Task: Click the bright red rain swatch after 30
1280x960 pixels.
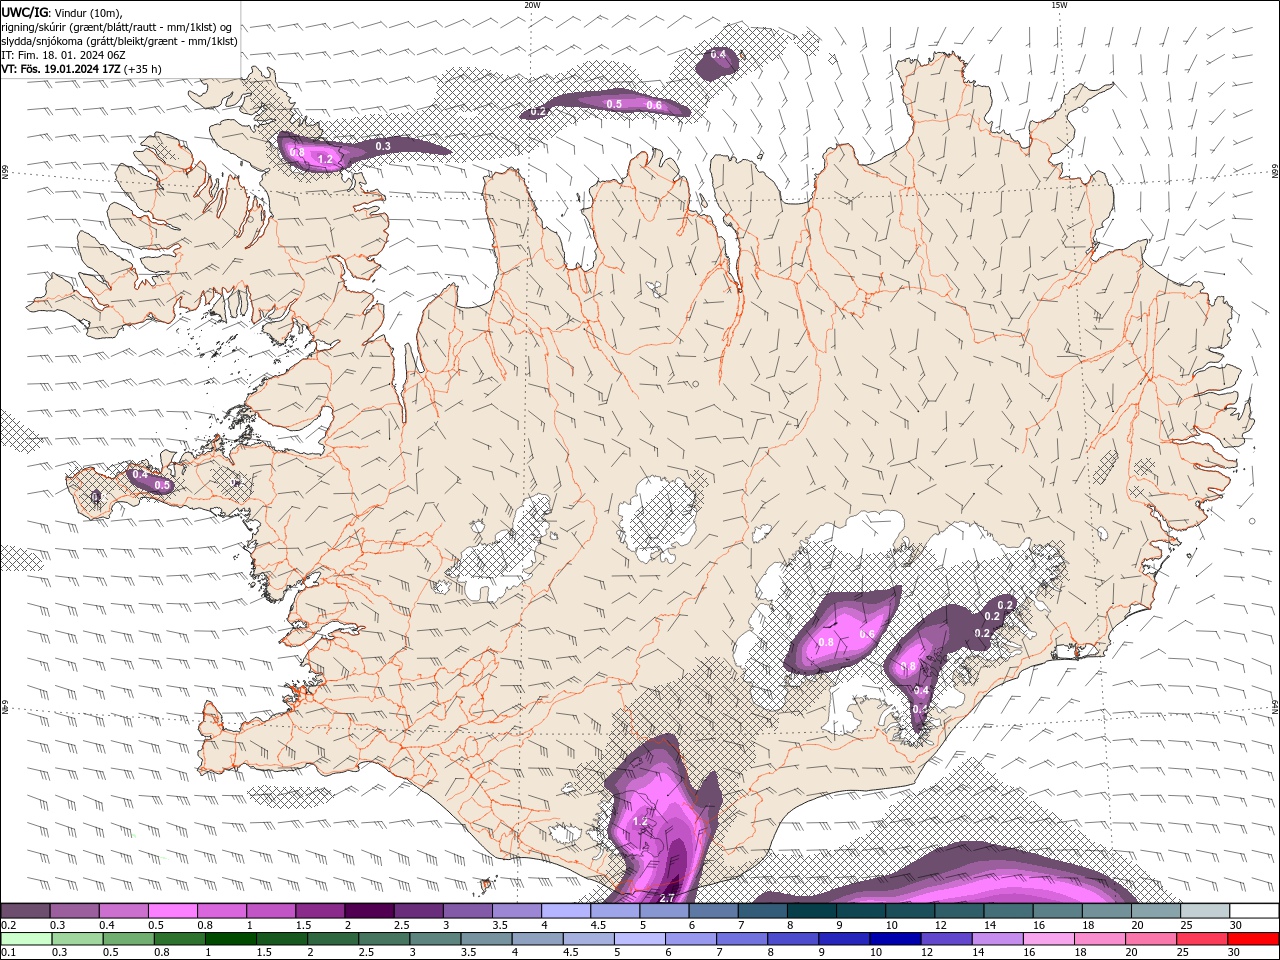Action: click(x=1253, y=938)
